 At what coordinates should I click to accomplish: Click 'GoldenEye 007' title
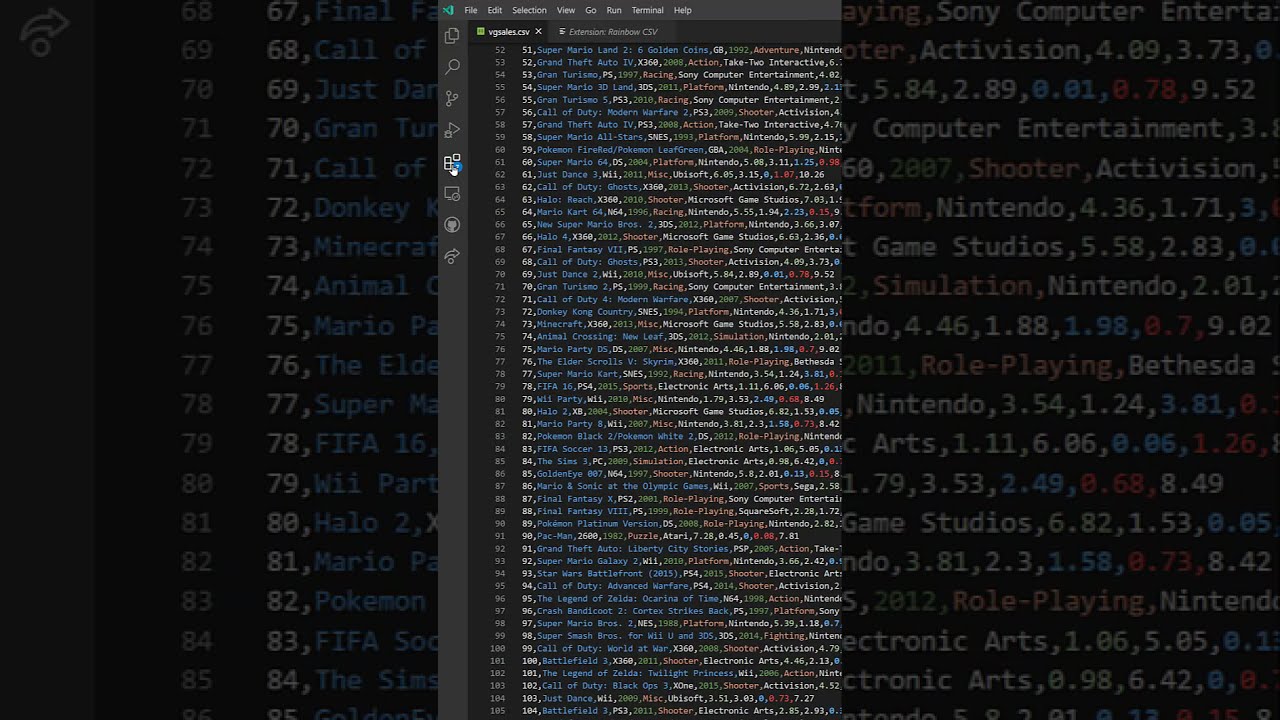point(570,474)
